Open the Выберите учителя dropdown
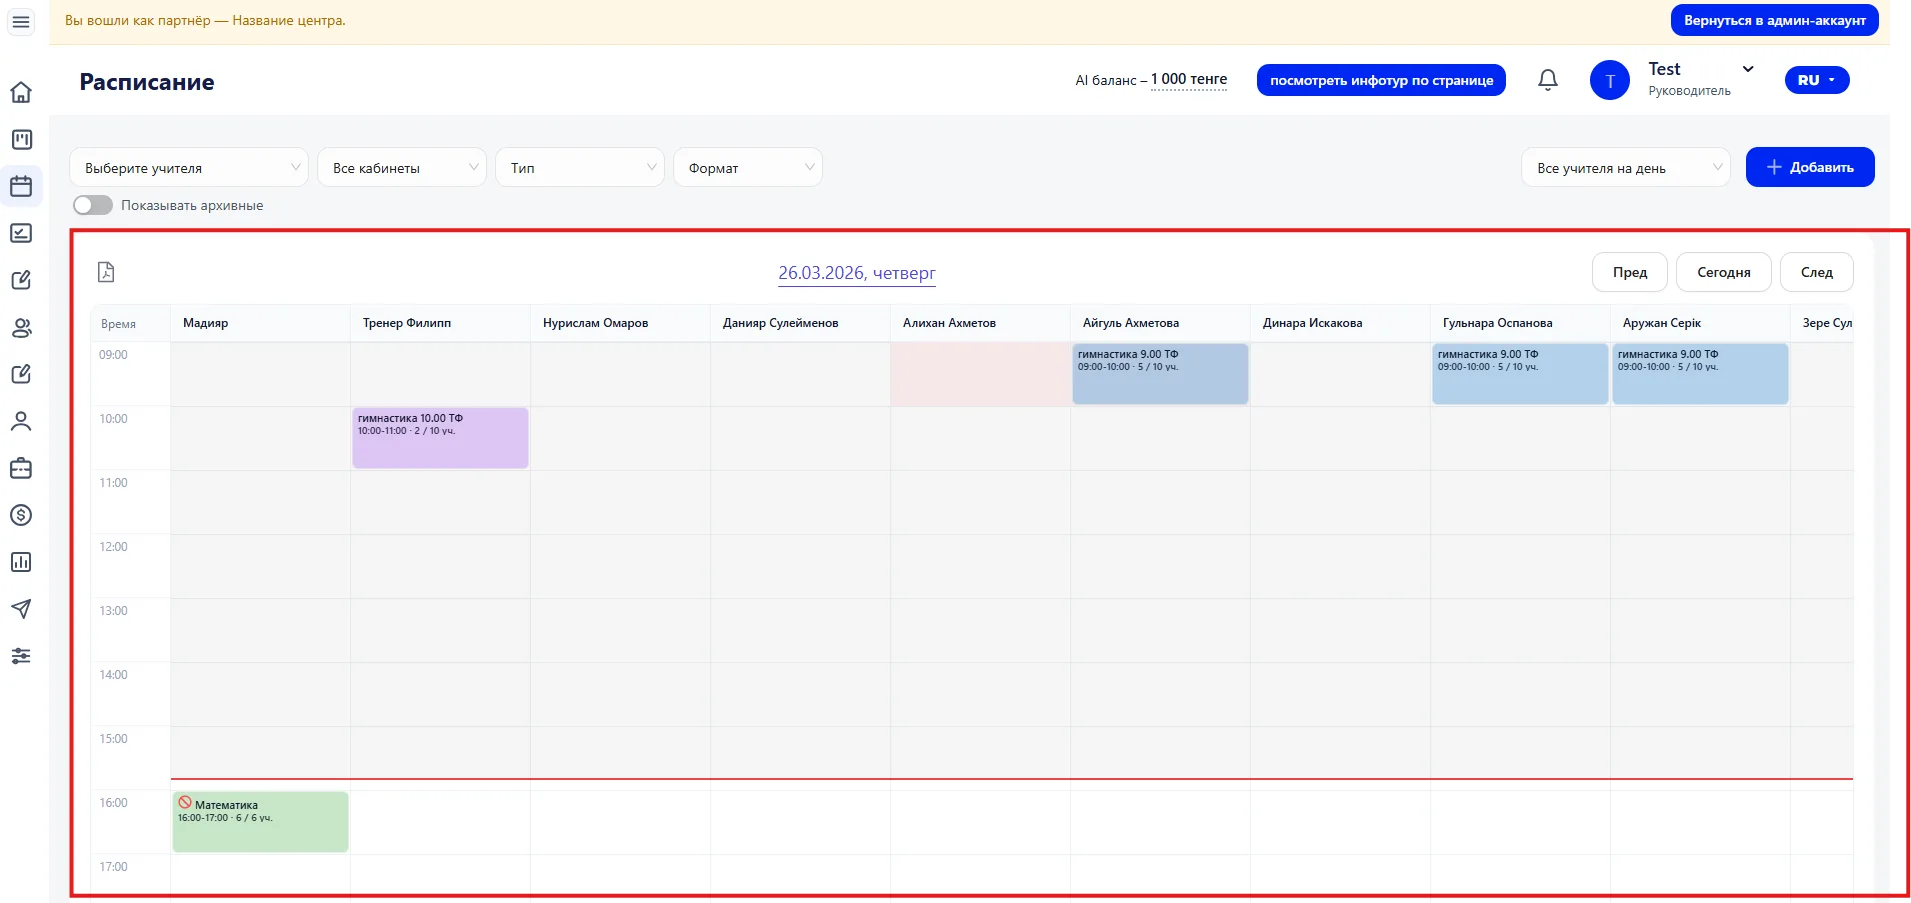The height and width of the screenshot is (903, 1911). [x=188, y=168]
